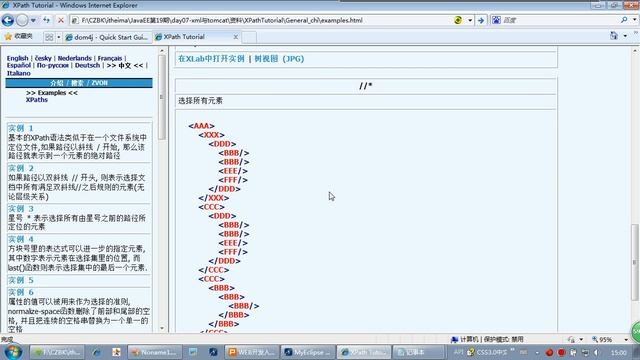Screen dimensions: 640x360
Task: Click the main page vertical scrollbar thumb
Action: [x=635, y=261]
